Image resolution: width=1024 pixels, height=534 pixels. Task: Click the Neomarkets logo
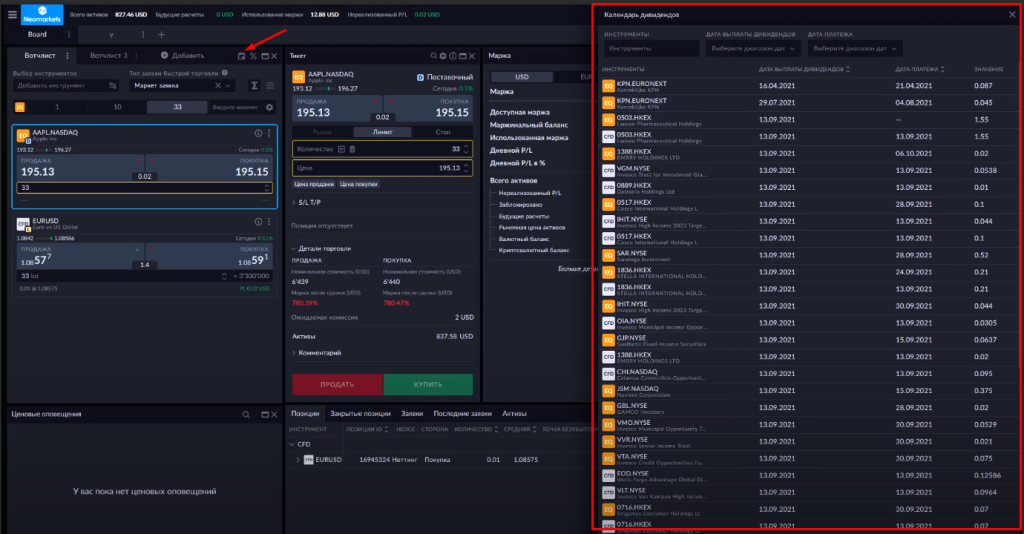pos(42,14)
